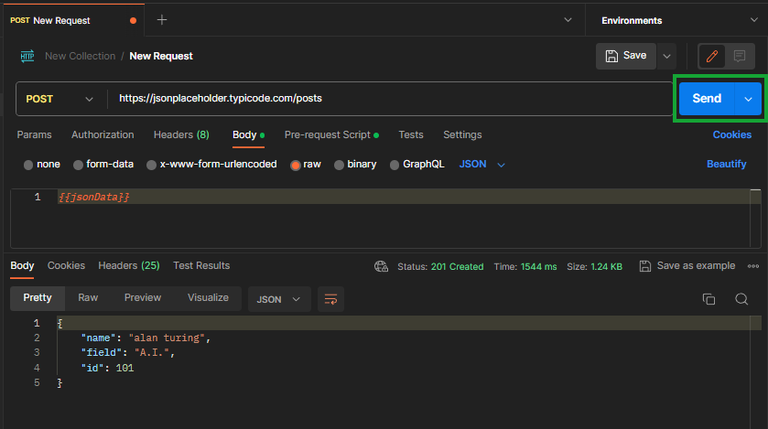
Task: Open the comments icon
Action: click(740, 56)
